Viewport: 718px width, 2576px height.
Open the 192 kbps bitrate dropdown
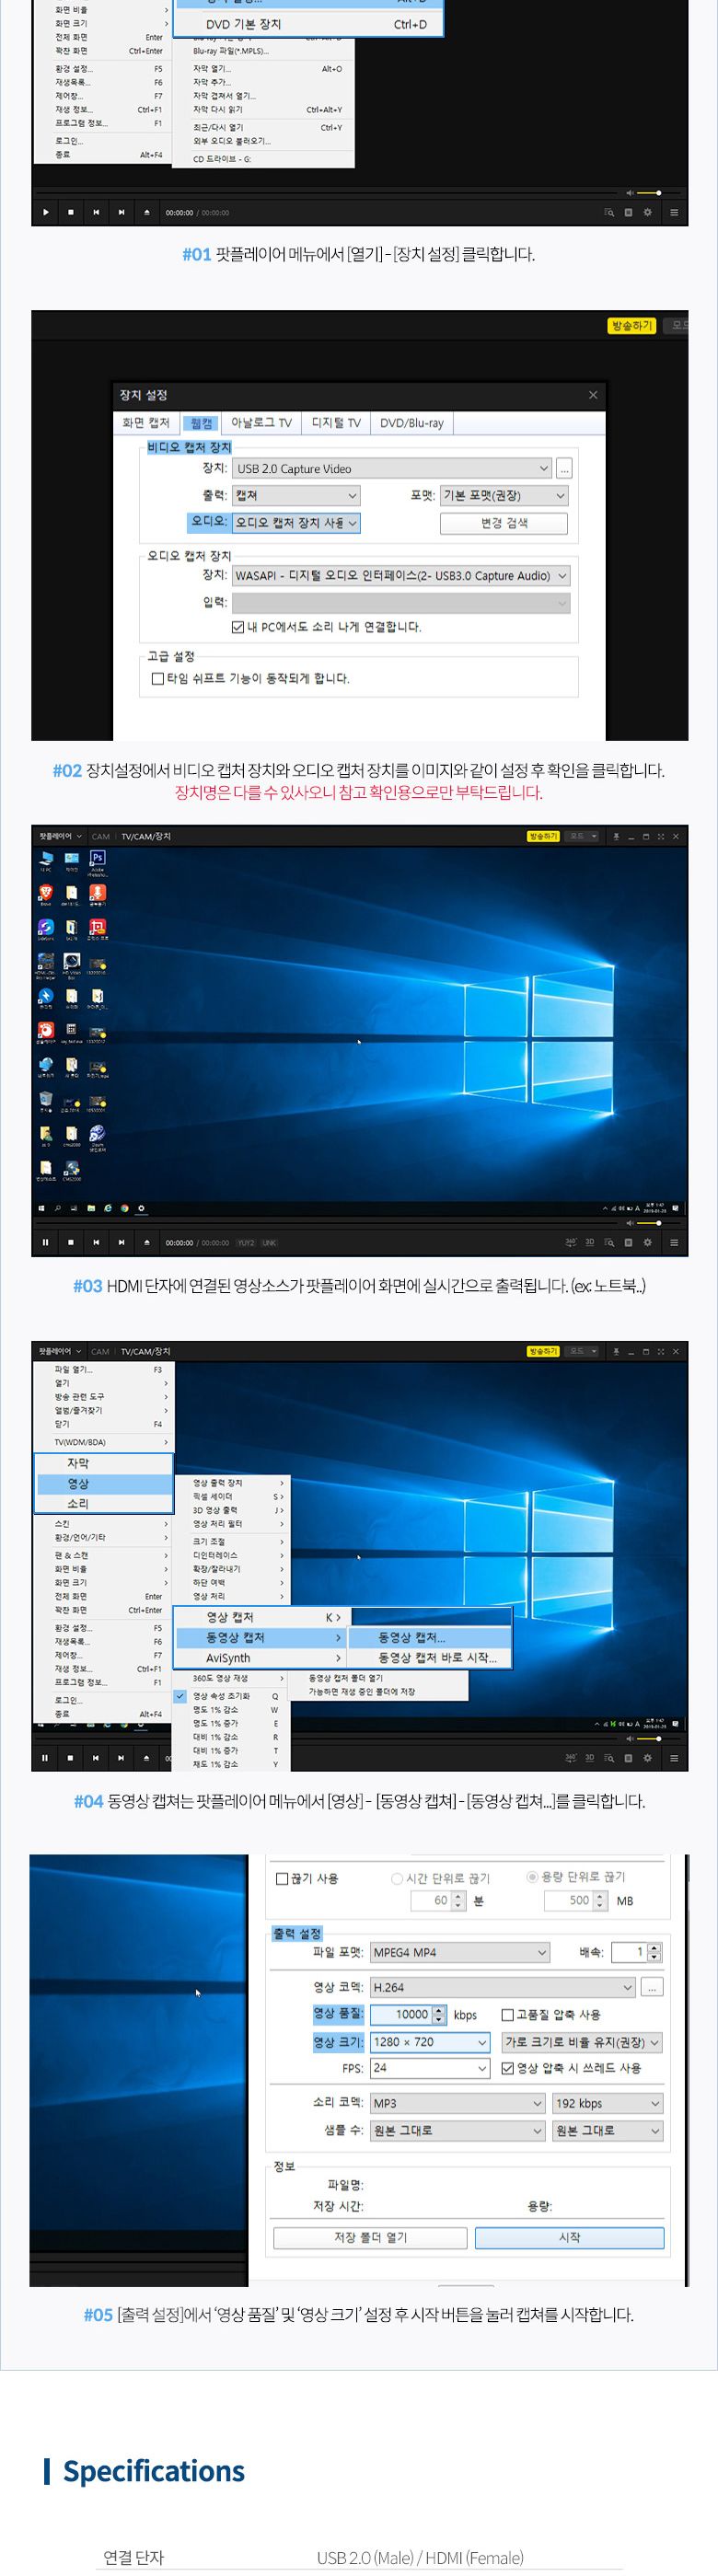(x=608, y=2103)
